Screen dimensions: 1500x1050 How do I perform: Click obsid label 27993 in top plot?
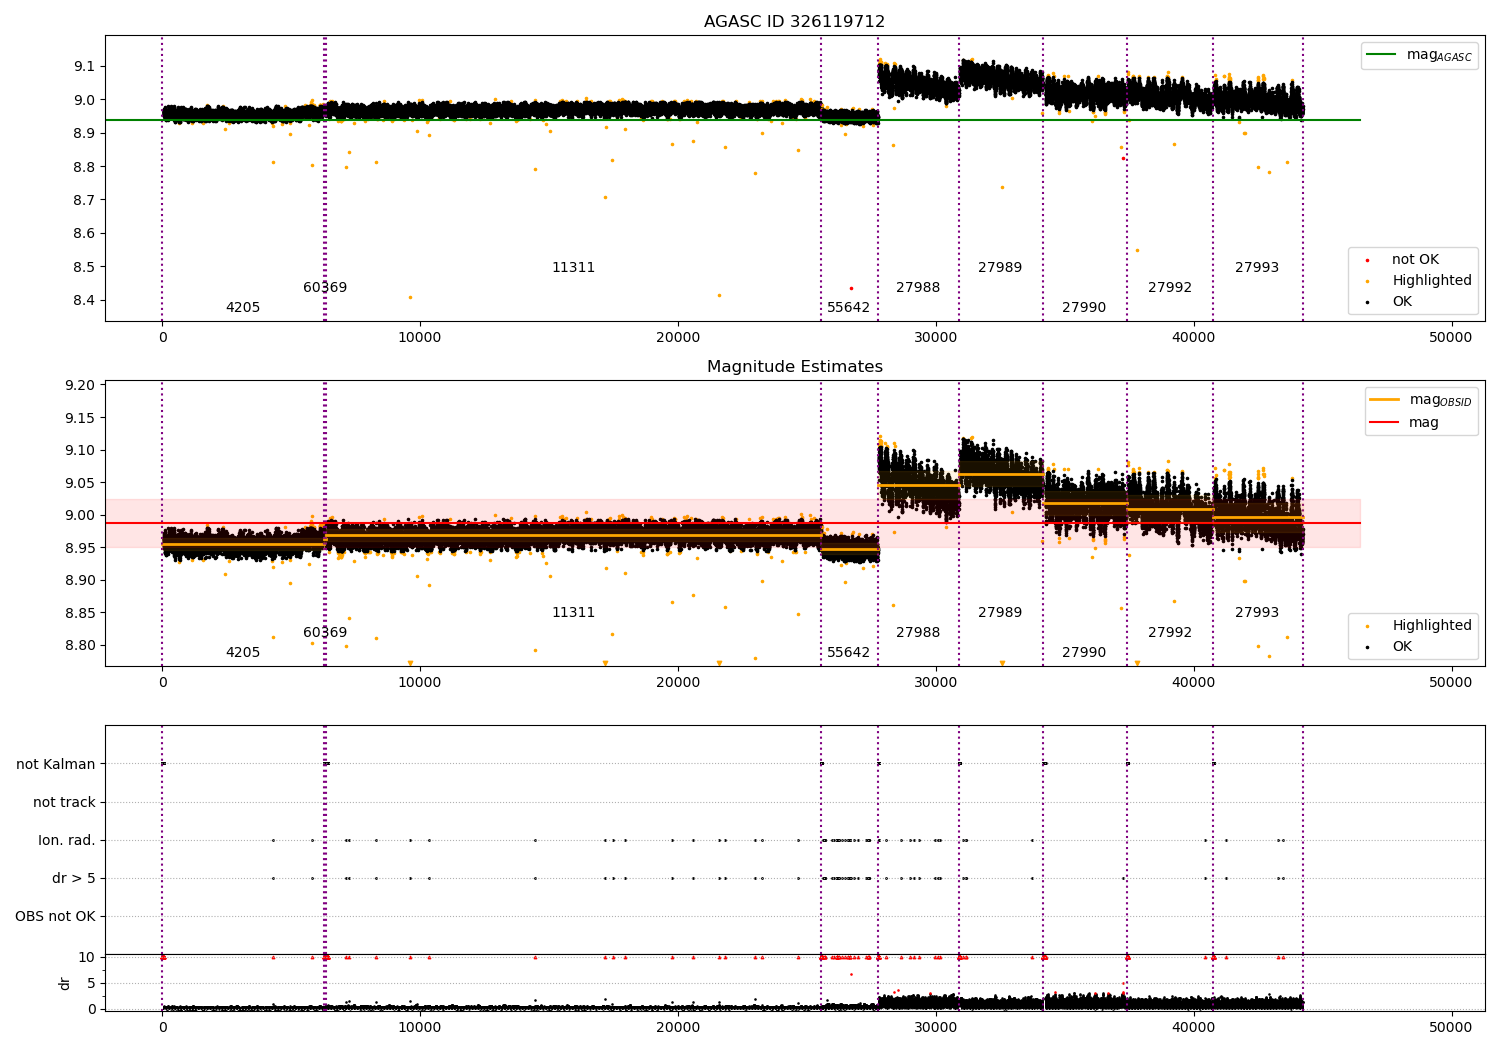1257,268
